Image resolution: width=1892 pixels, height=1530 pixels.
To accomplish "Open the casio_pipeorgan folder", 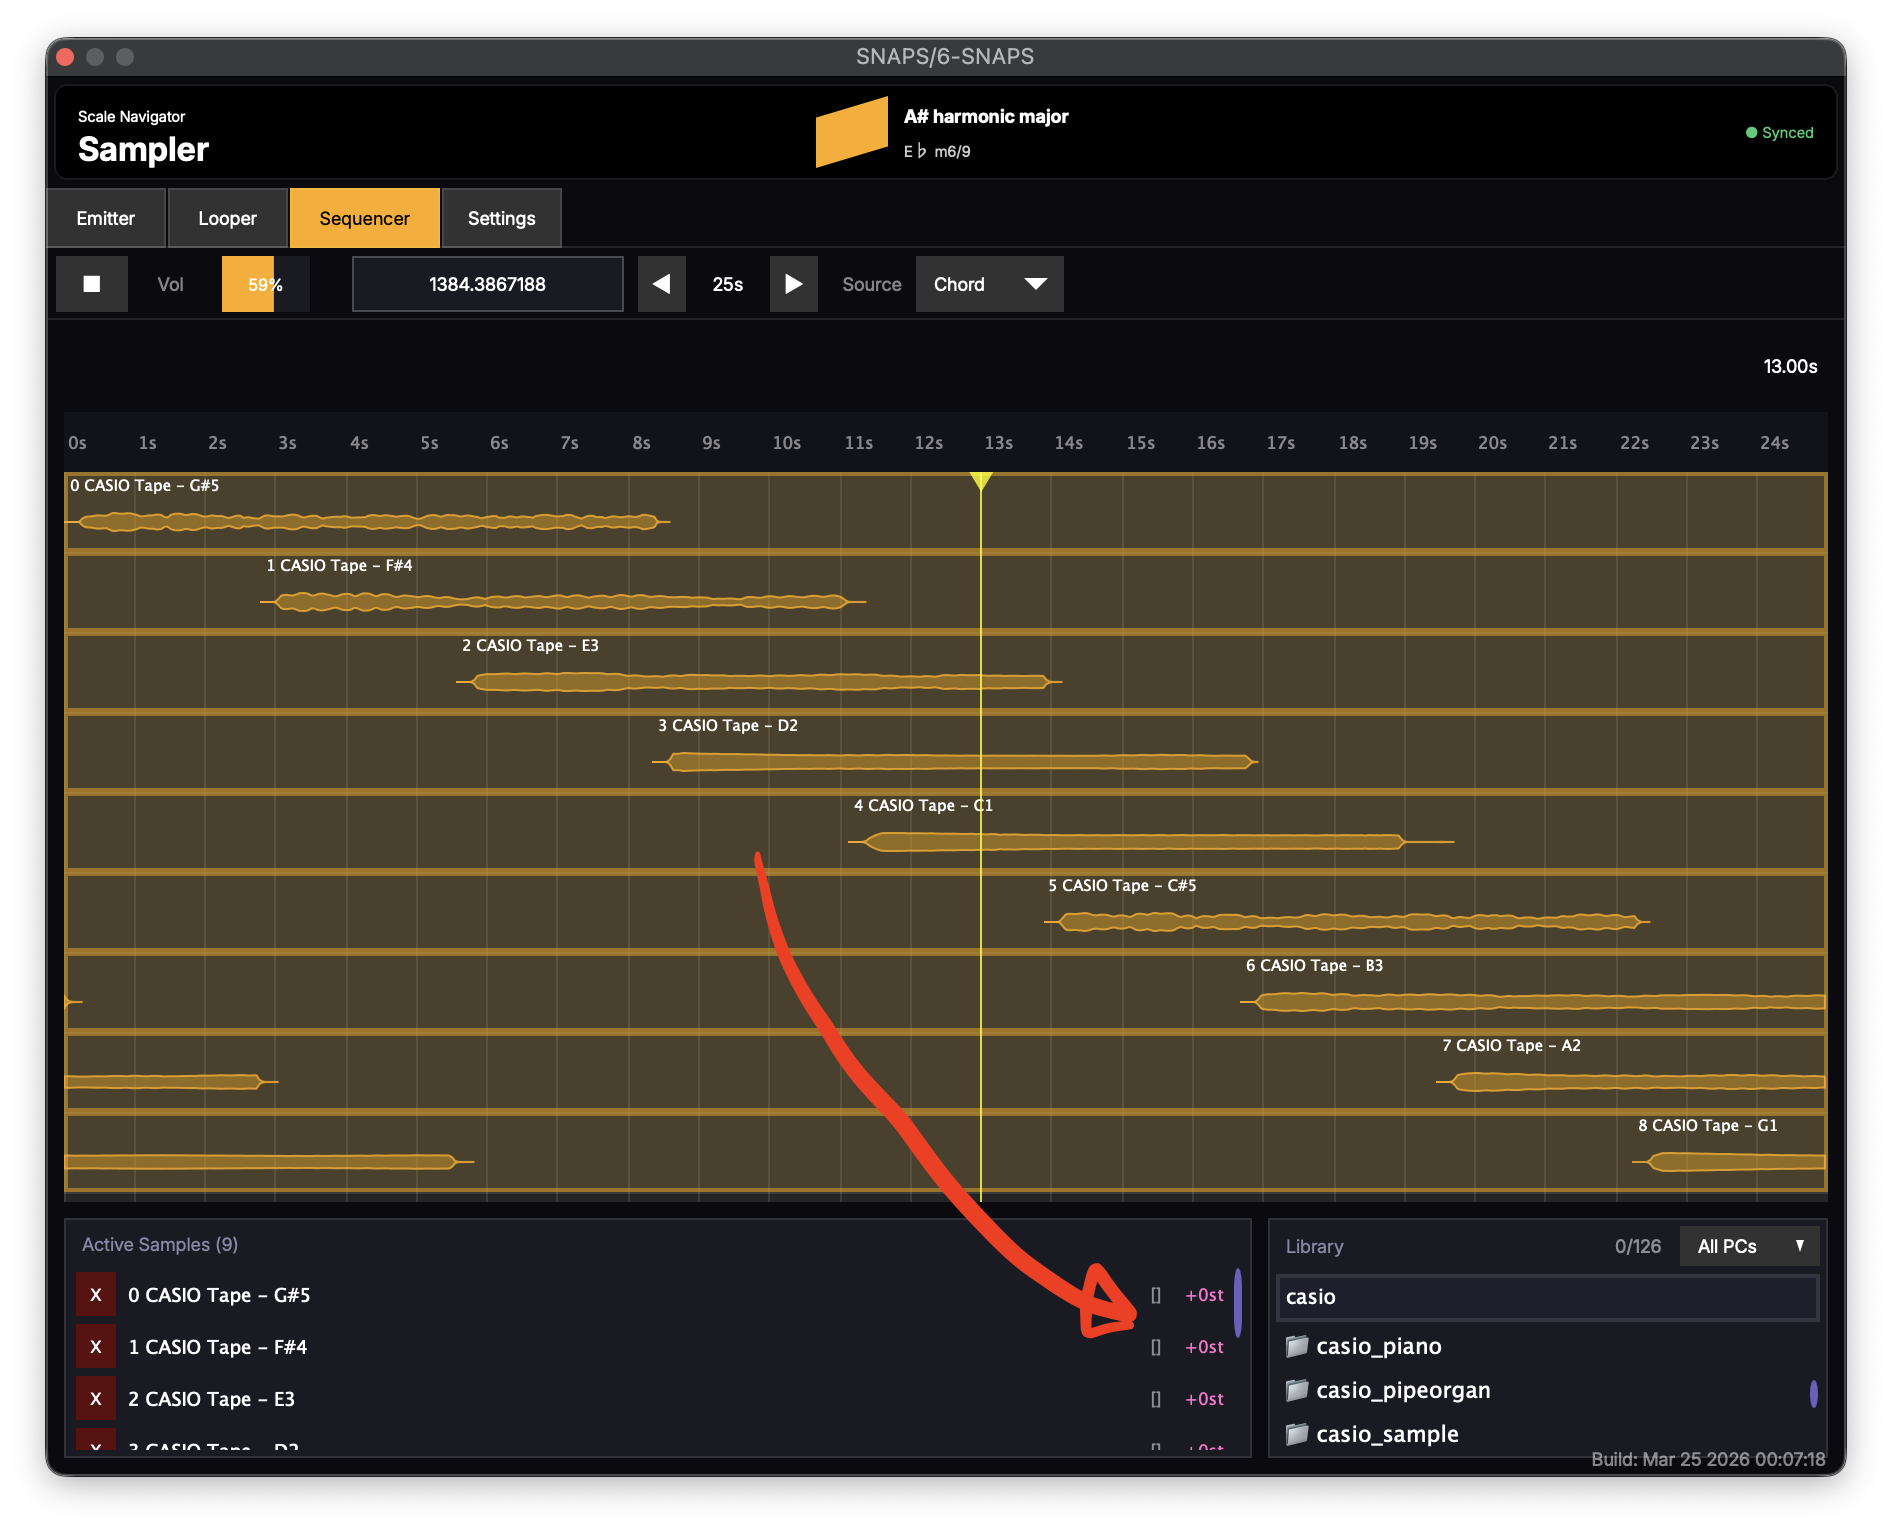I will (1388, 1390).
